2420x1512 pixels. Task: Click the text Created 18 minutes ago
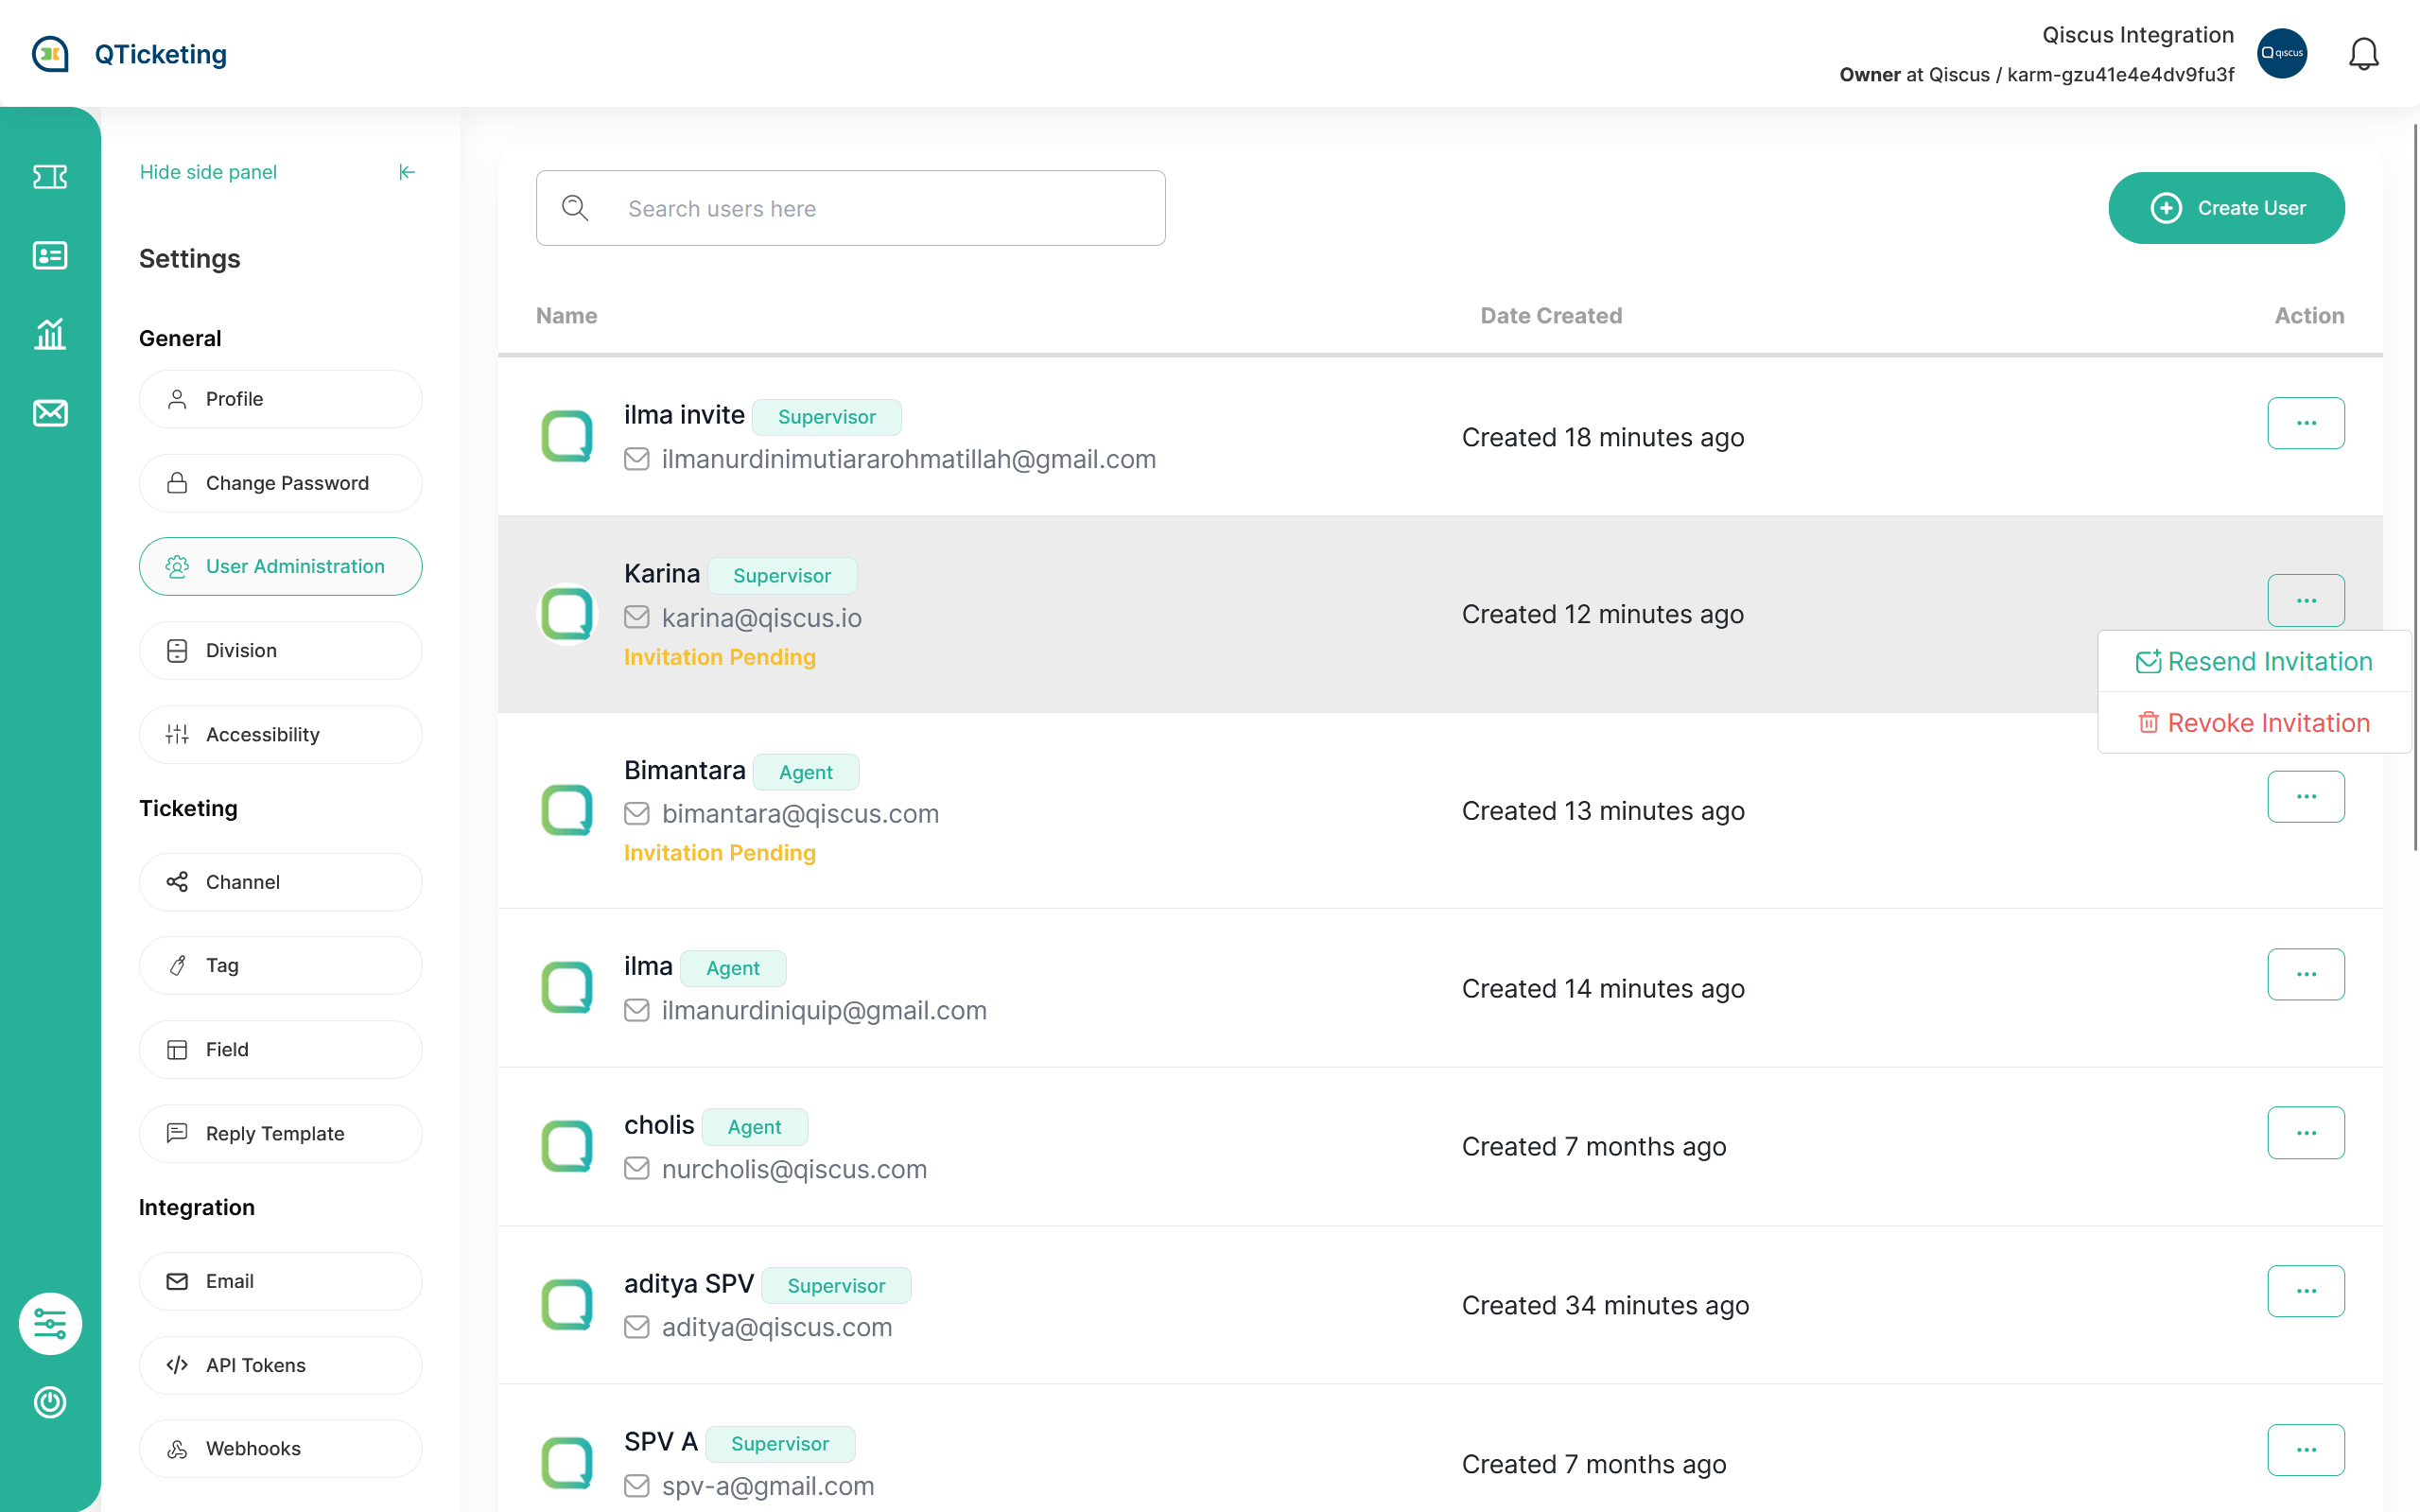click(x=1603, y=437)
